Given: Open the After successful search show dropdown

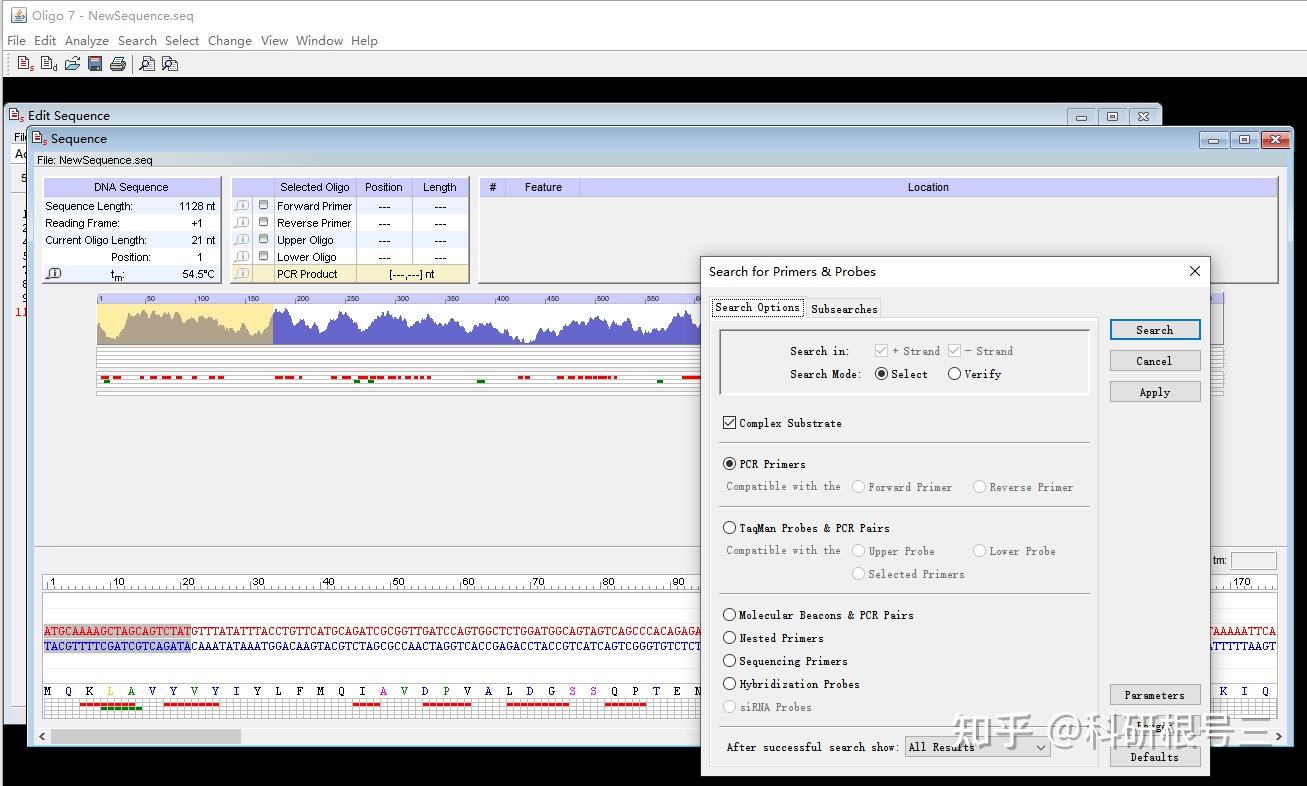Looking at the screenshot, I should click(x=977, y=747).
